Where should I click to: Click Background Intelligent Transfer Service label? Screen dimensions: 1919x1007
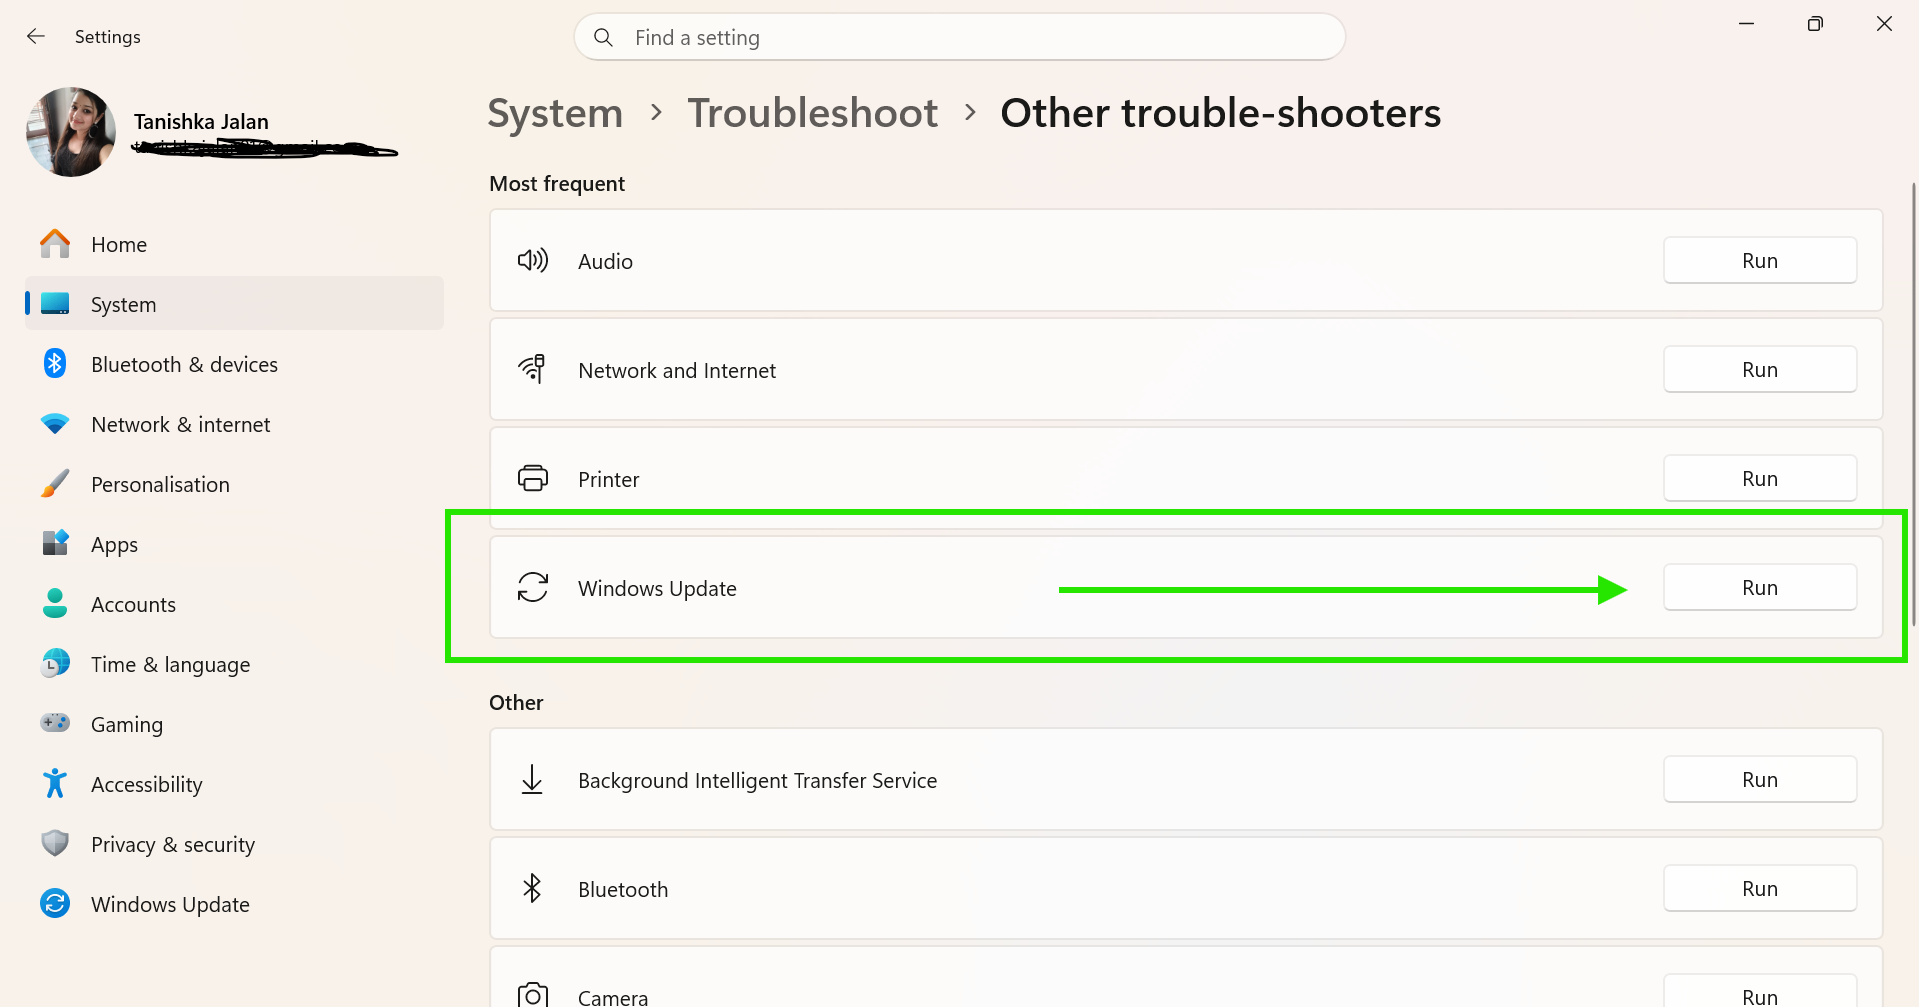pos(757,780)
